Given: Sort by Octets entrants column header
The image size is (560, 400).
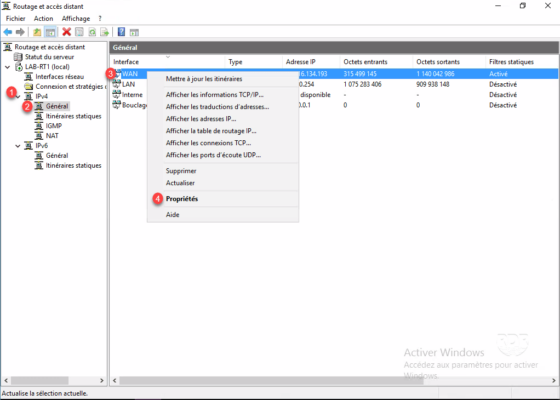Looking at the screenshot, I should tap(376, 62).
